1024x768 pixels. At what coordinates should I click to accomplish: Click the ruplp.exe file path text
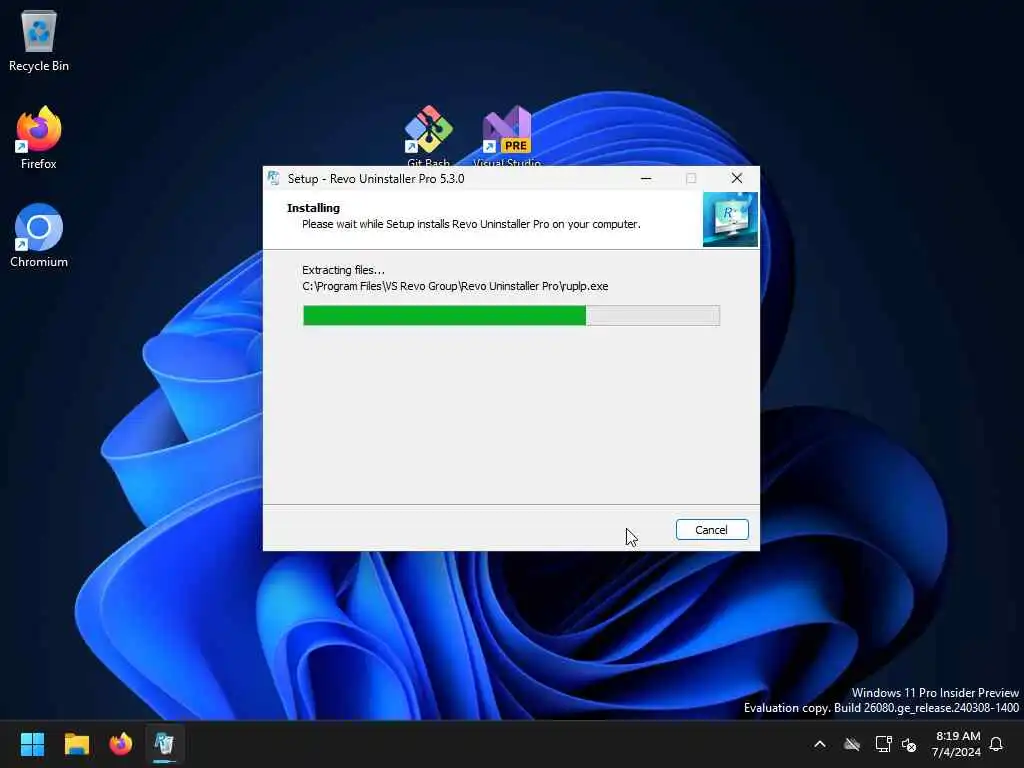pyautogui.click(x=455, y=286)
